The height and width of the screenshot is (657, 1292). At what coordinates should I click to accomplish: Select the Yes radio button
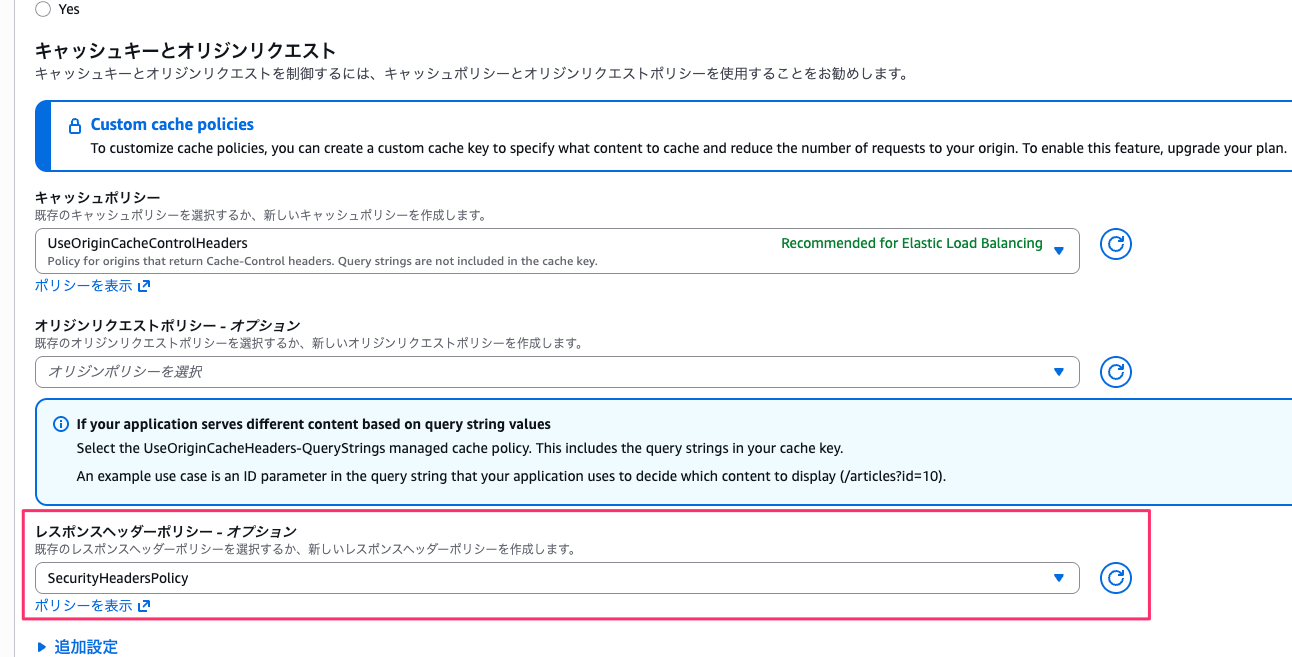[x=43, y=9]
